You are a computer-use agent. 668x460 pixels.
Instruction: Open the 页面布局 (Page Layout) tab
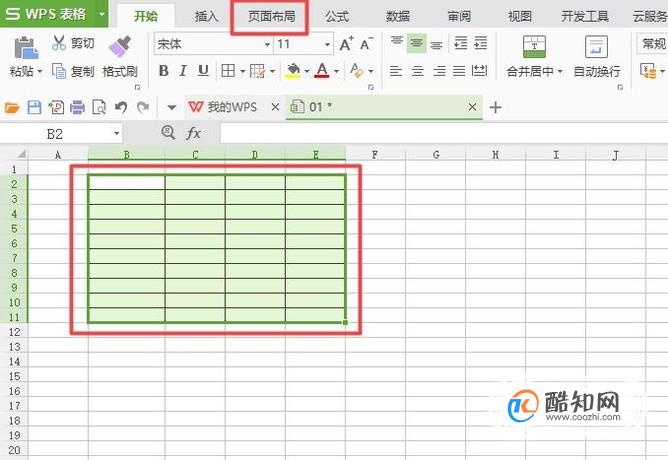click(x=272, y=17)
